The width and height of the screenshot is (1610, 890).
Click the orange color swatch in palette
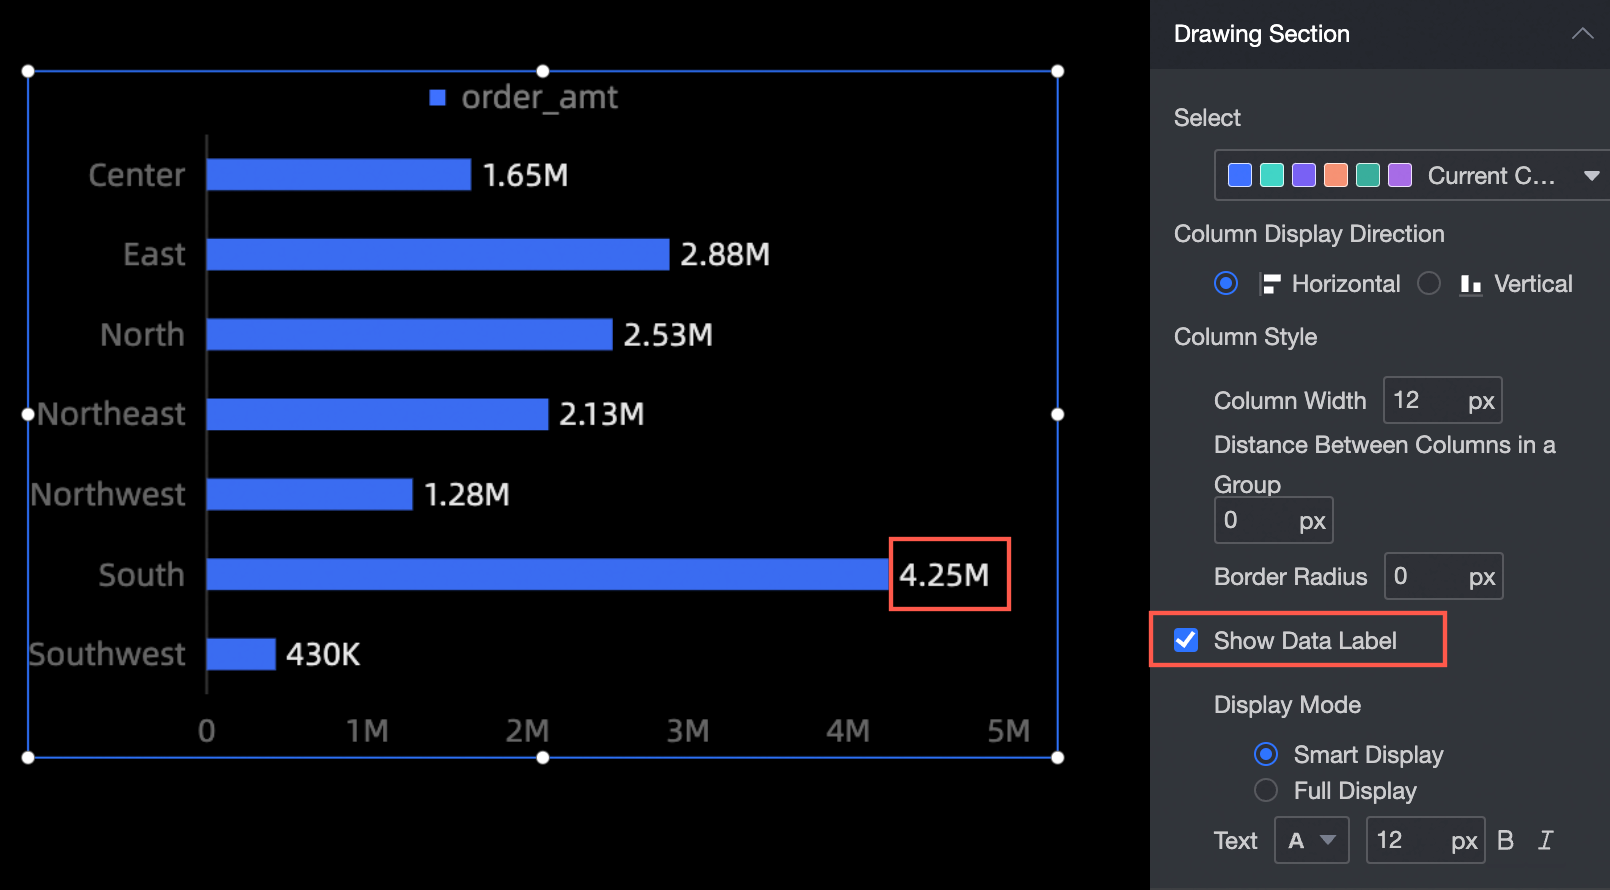(x=1336, y=175)
